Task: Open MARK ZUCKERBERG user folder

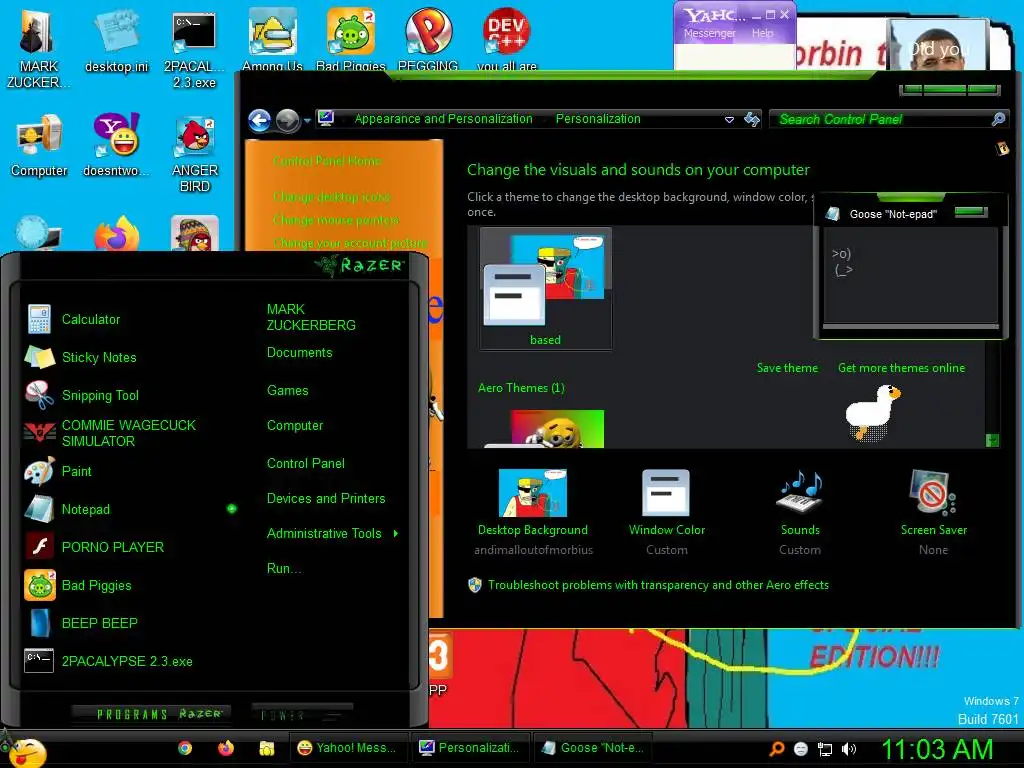Action: point(311,317)
